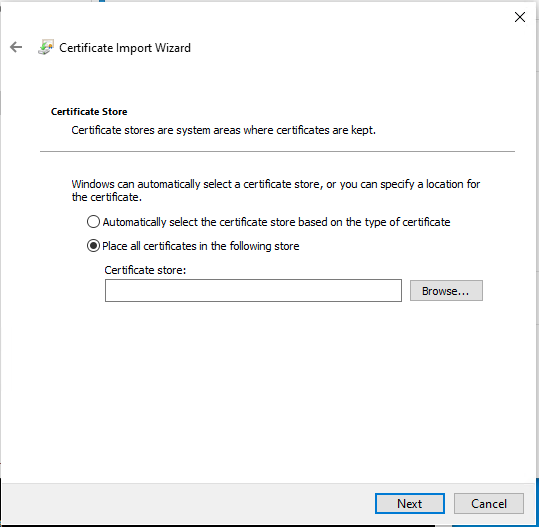Click the bold Certificate Store heading

coord(89,112)
